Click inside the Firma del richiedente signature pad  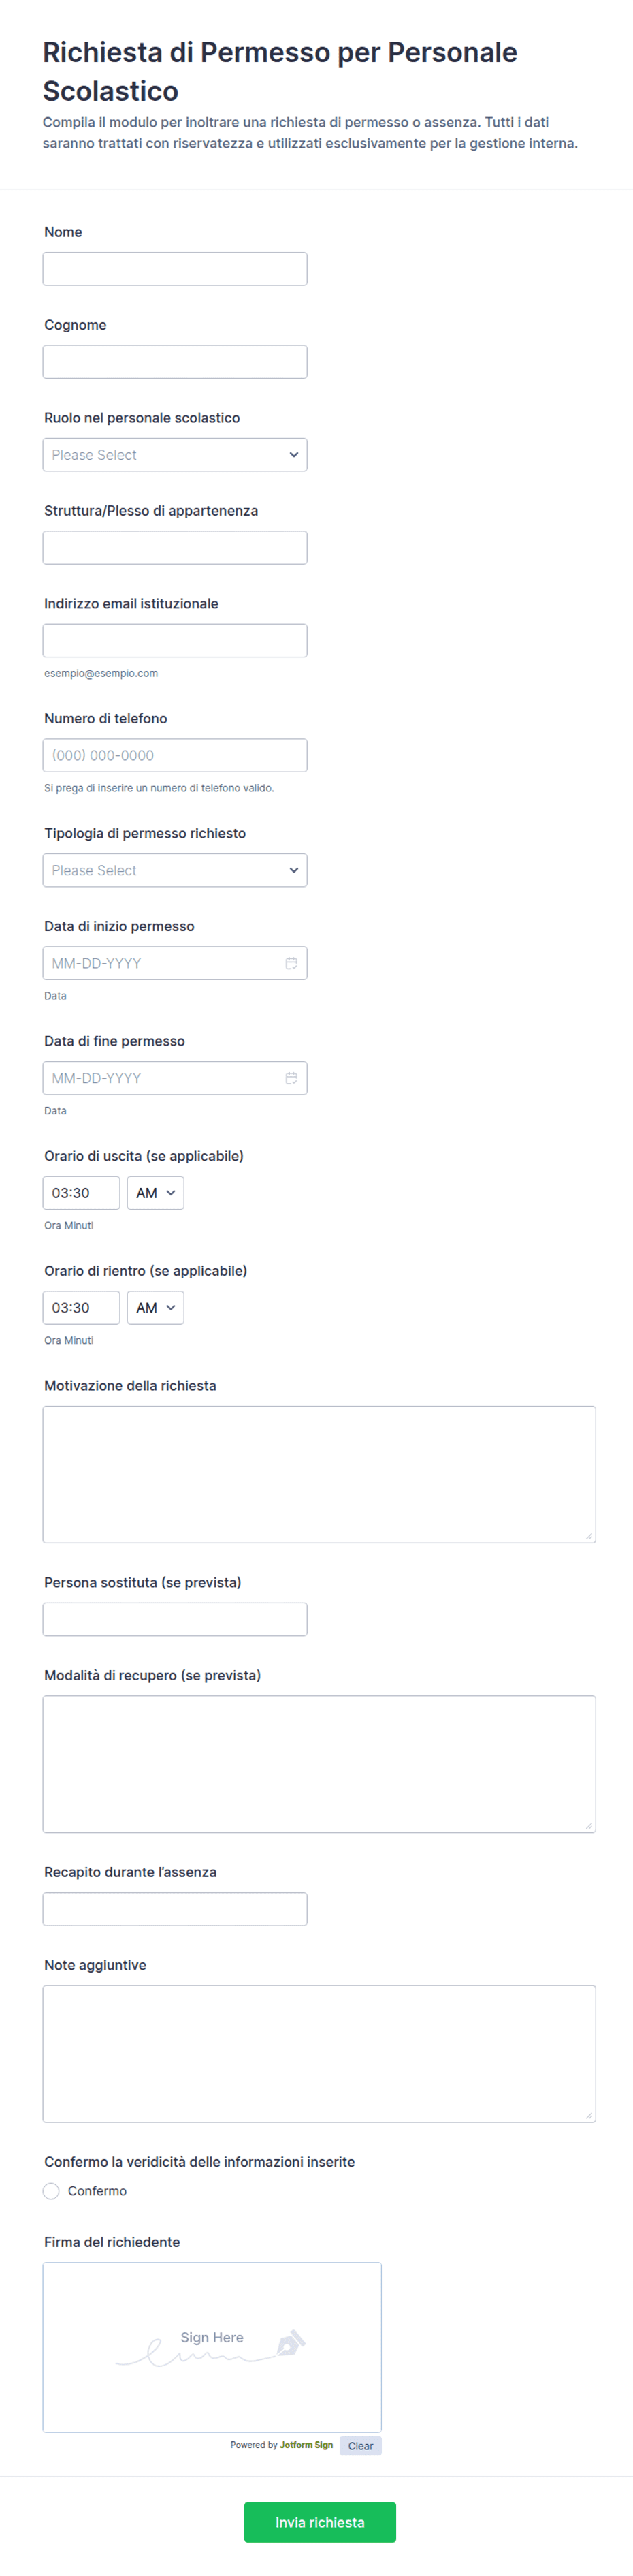[212, 2348]
